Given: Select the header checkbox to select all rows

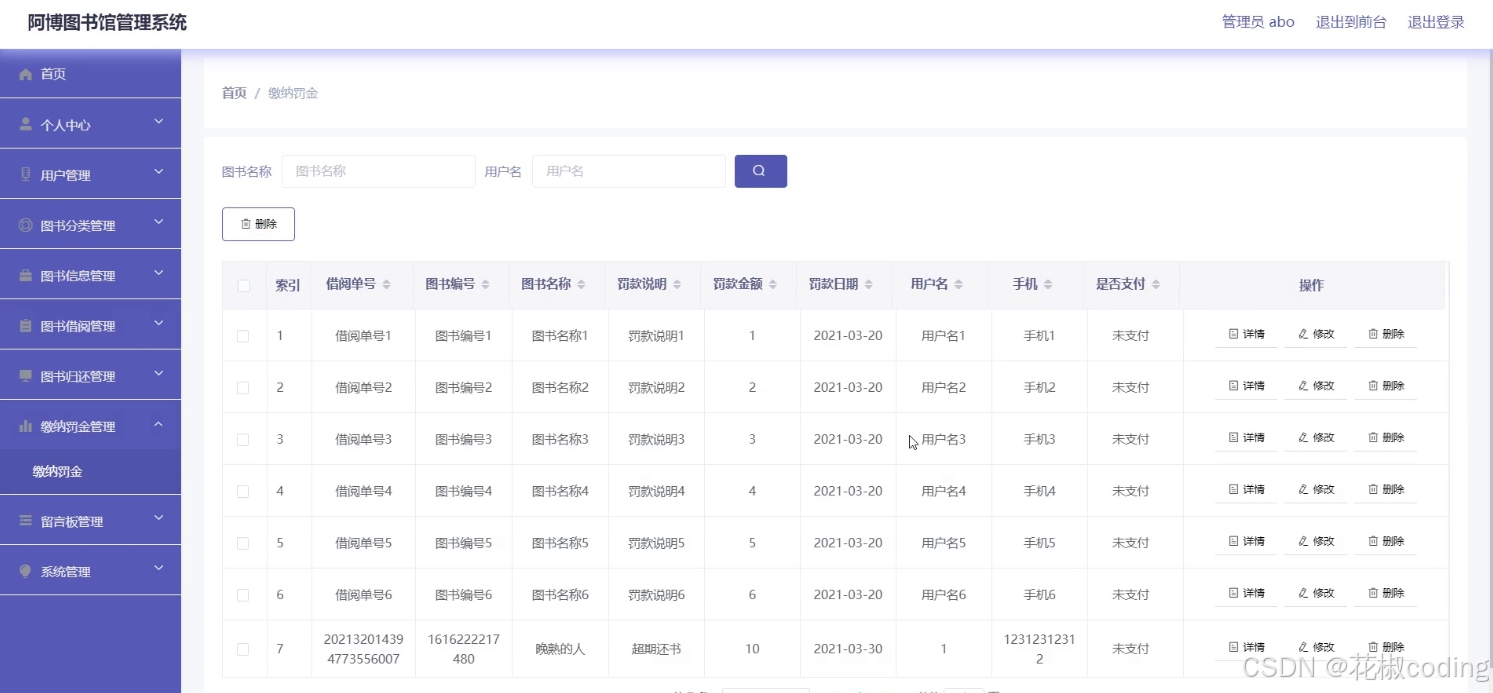Looking at the screenshot, I should pyautogui.click(x=243, y=285).
